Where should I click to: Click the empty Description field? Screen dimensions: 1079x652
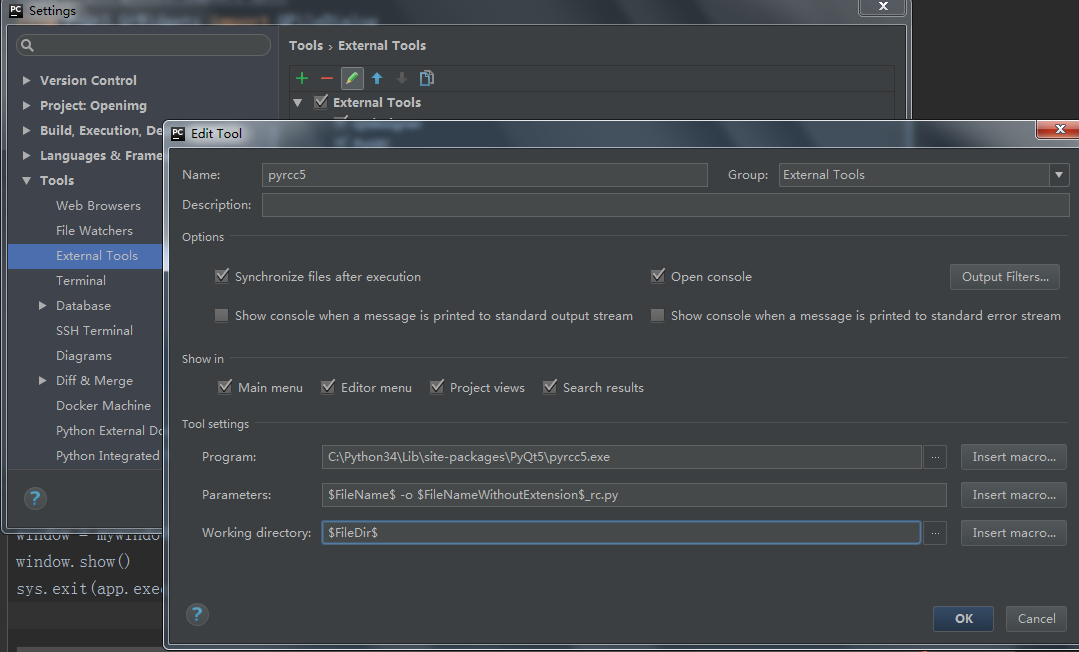[x=665, y=205]
